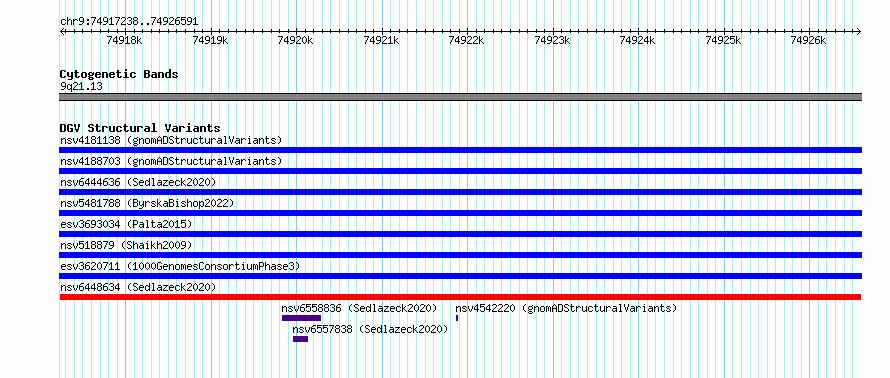Screen dimensions: 890x378
Task: Click blue bar under nsv4188703
Action: [x=460, y=171]
